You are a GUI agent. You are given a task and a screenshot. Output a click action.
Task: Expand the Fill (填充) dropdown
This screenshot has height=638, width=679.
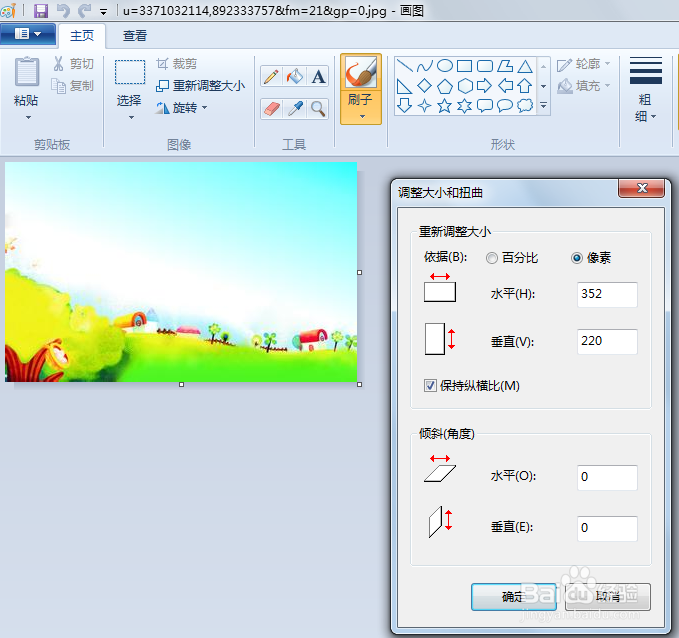tap(608, 85)
